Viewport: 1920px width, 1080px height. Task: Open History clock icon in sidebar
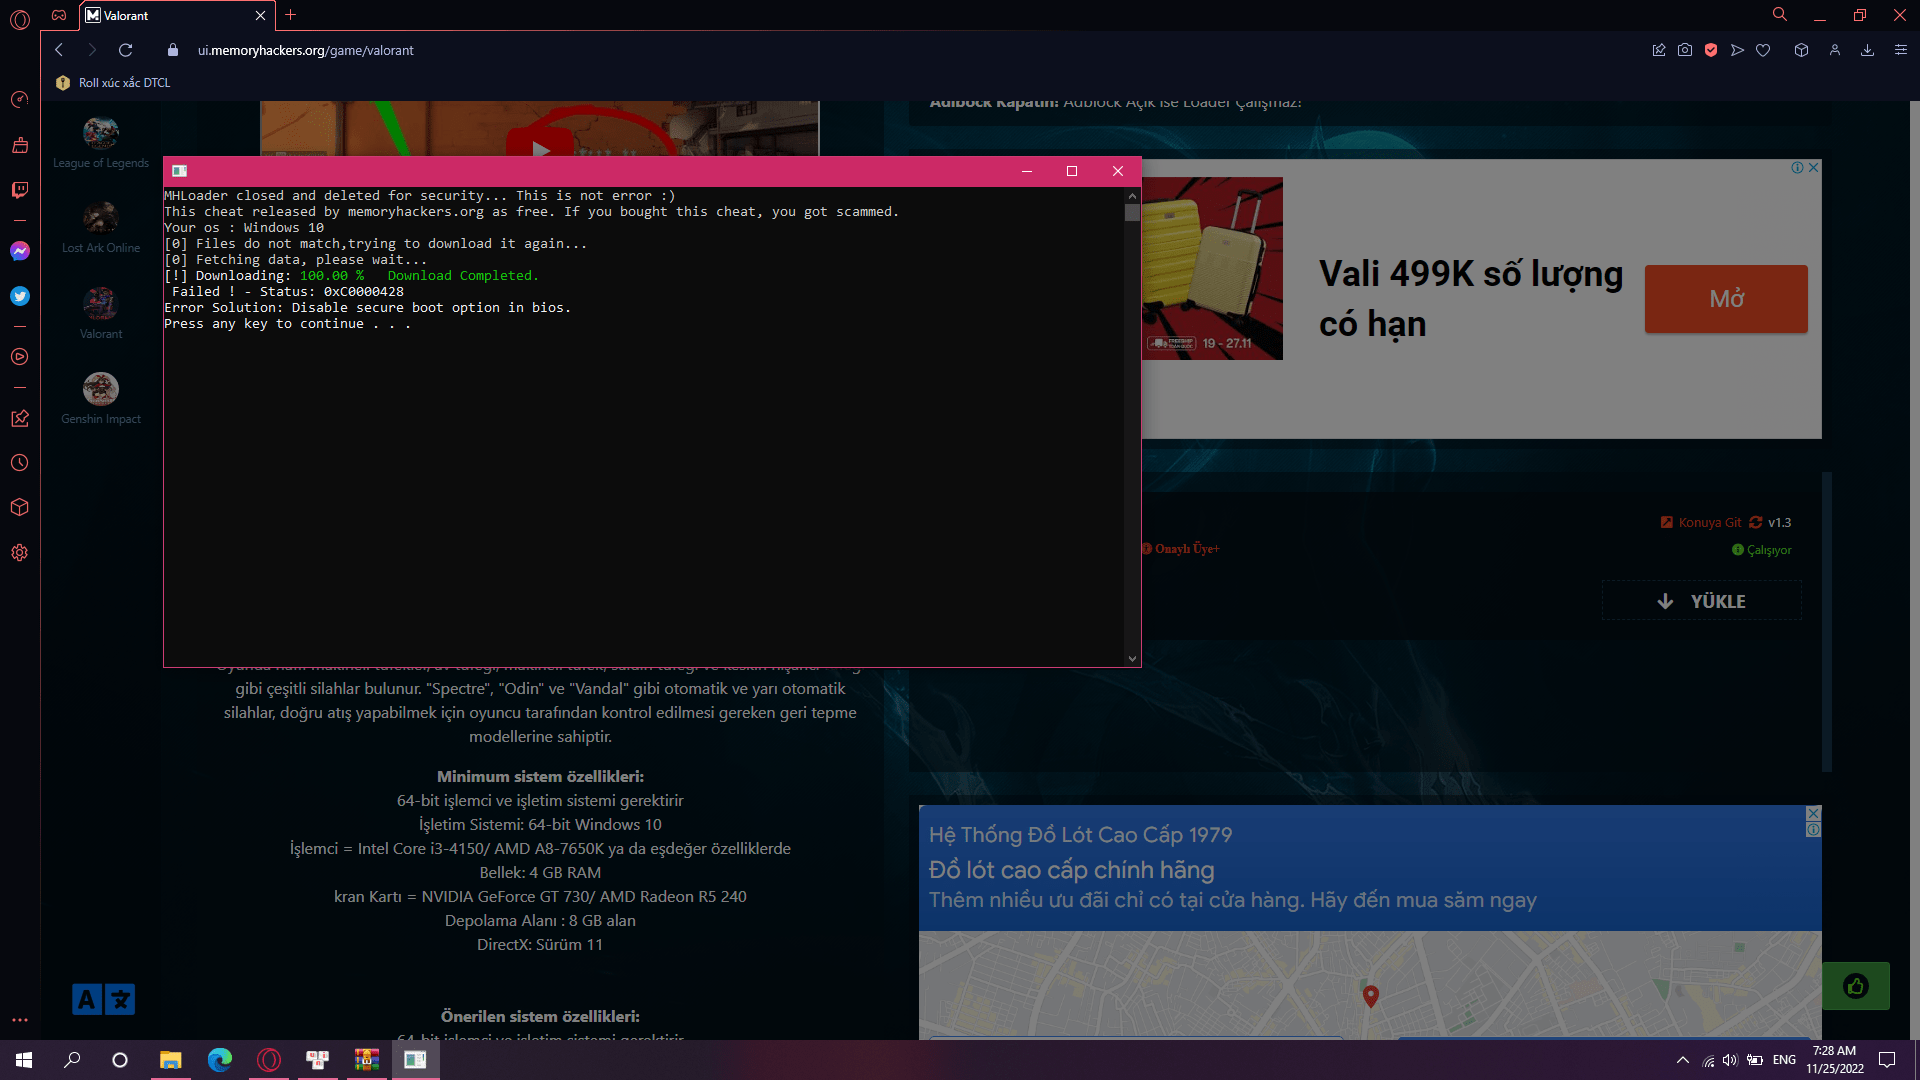point(20,463)
